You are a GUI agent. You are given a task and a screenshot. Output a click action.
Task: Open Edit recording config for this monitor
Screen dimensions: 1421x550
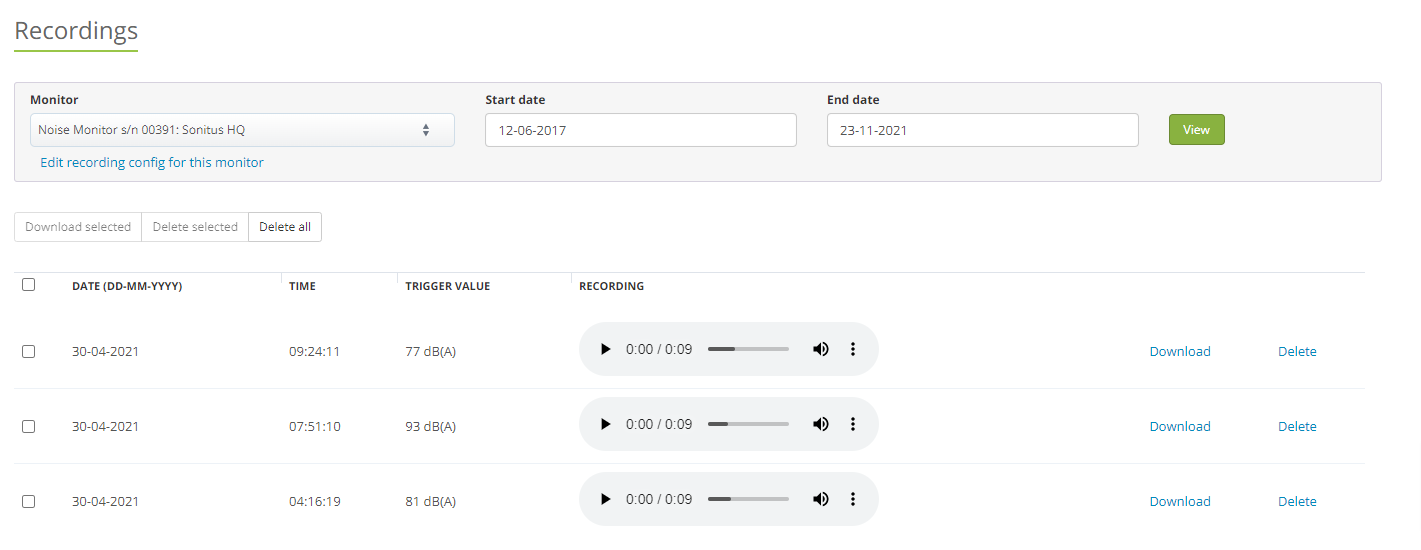(152, 162)
